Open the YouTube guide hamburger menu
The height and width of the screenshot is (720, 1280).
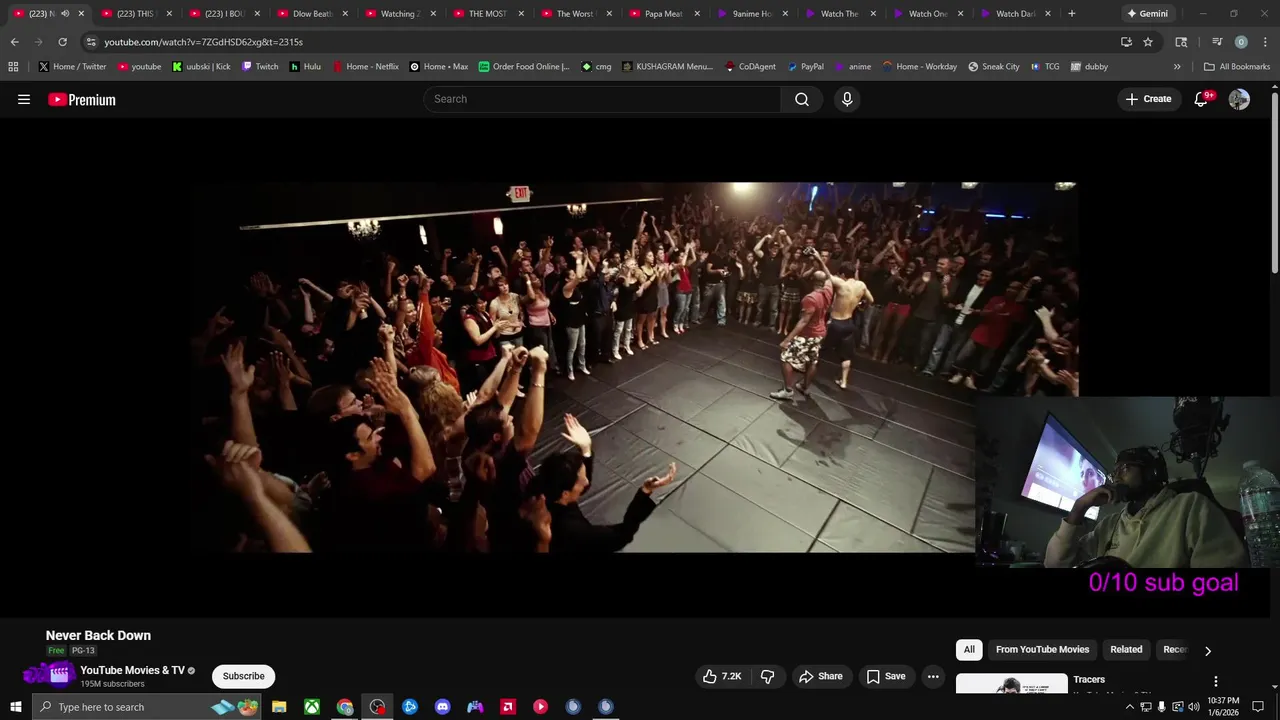(x=24, y=99)
